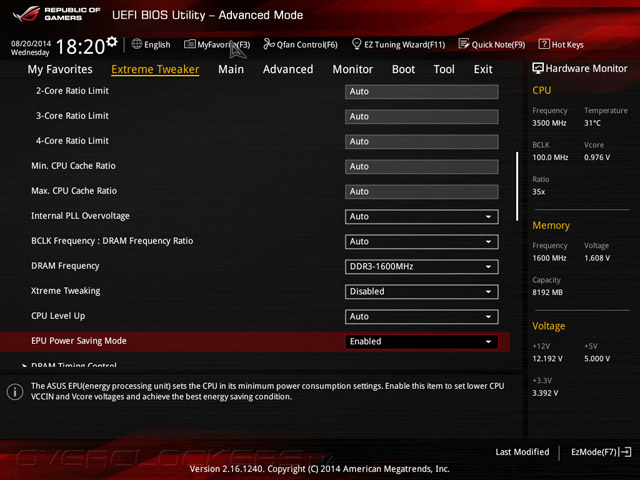Select the CPU Level Up label
640x480 pixels.
point(58,316)
